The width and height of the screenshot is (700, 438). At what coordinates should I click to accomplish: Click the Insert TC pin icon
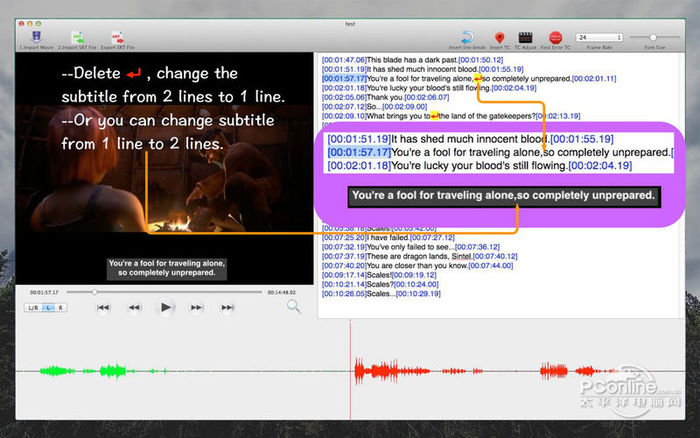500,37
